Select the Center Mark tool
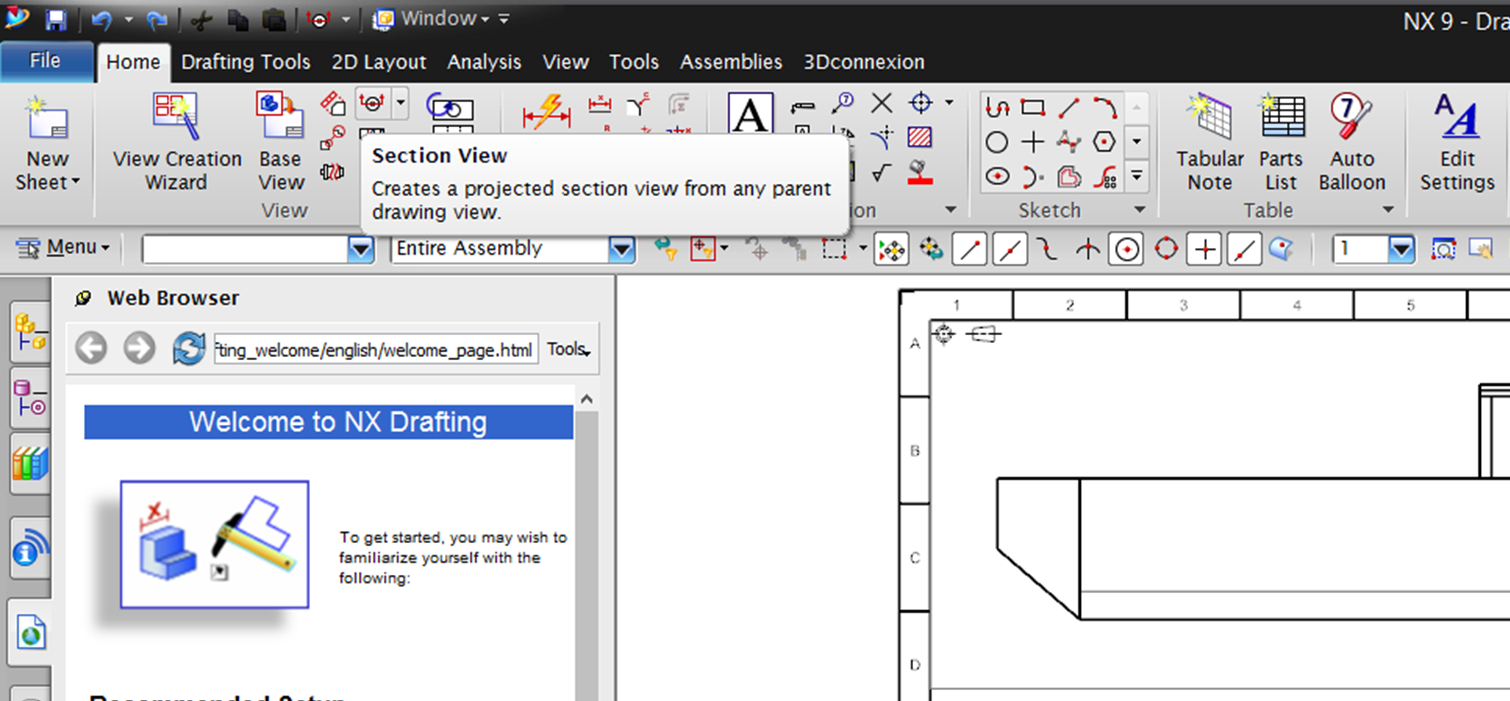Image resolution: width=1510 pixels, height=701 pixels. pyautogui.click(x=920, y=103)
